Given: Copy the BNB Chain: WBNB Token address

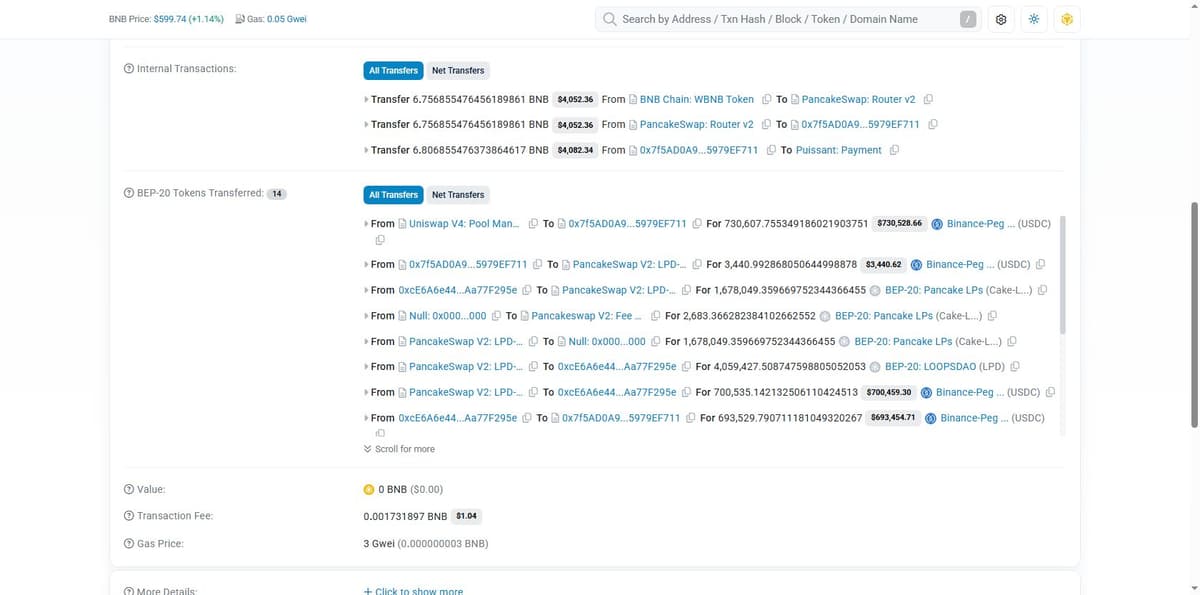Looking at the screenshot, I should pos(766,99).
